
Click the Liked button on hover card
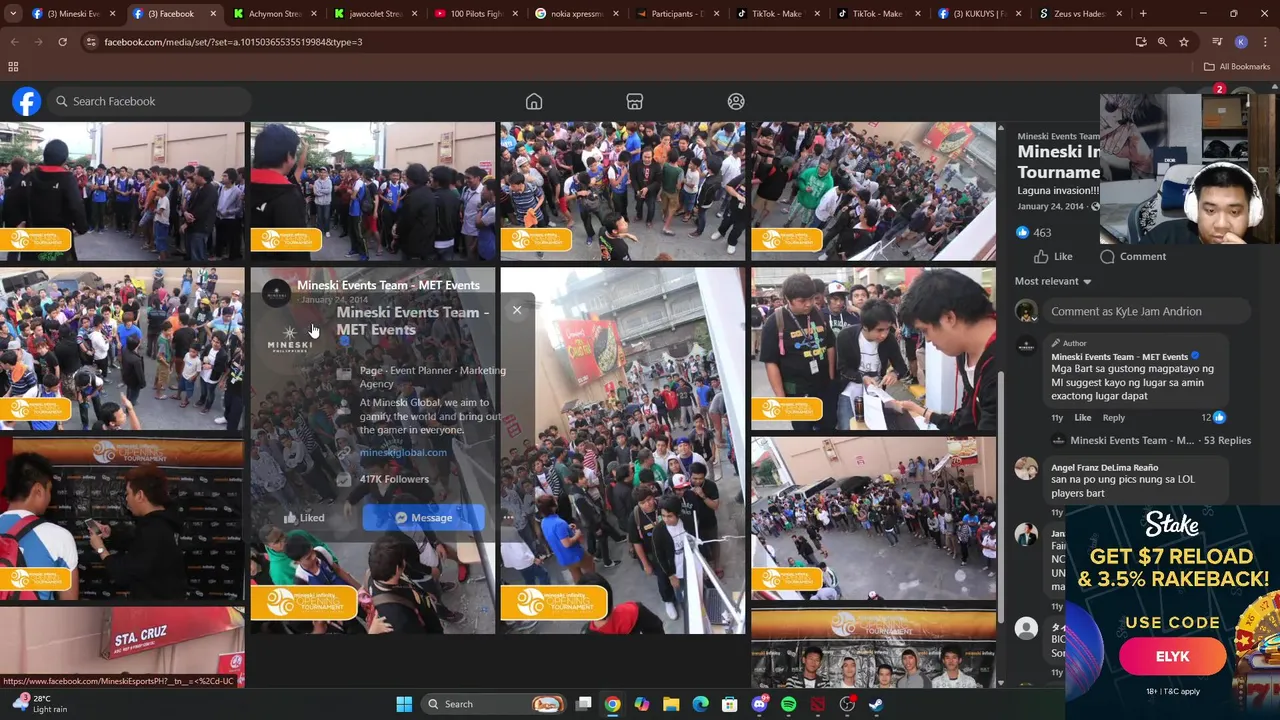tap(304, 517)
